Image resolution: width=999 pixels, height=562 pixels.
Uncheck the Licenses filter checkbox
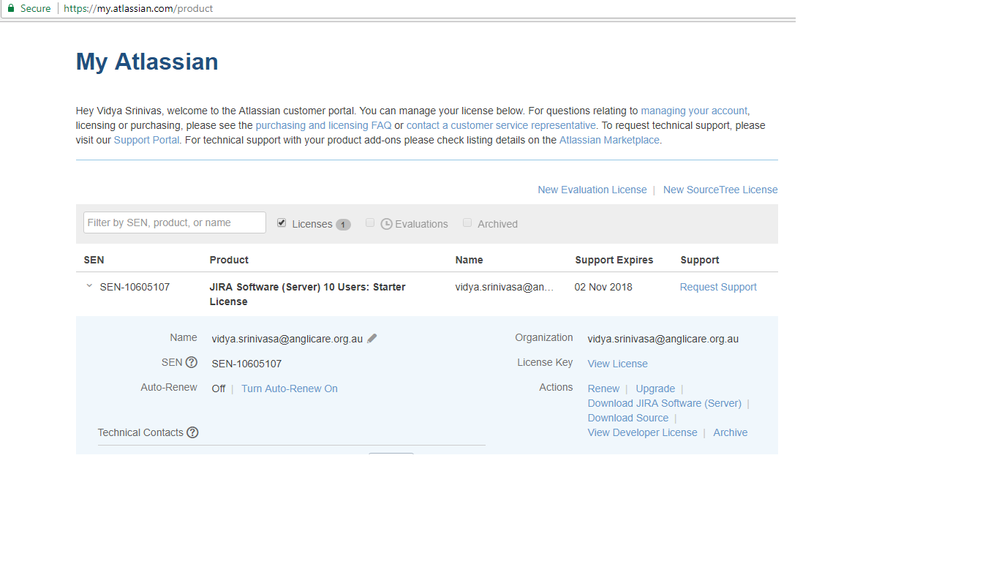pyautogui.click(x=282, y=223)
